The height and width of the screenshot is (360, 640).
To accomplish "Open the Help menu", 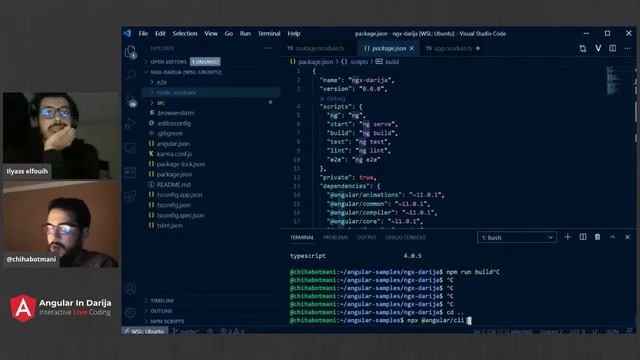I will tap(294, 33).
